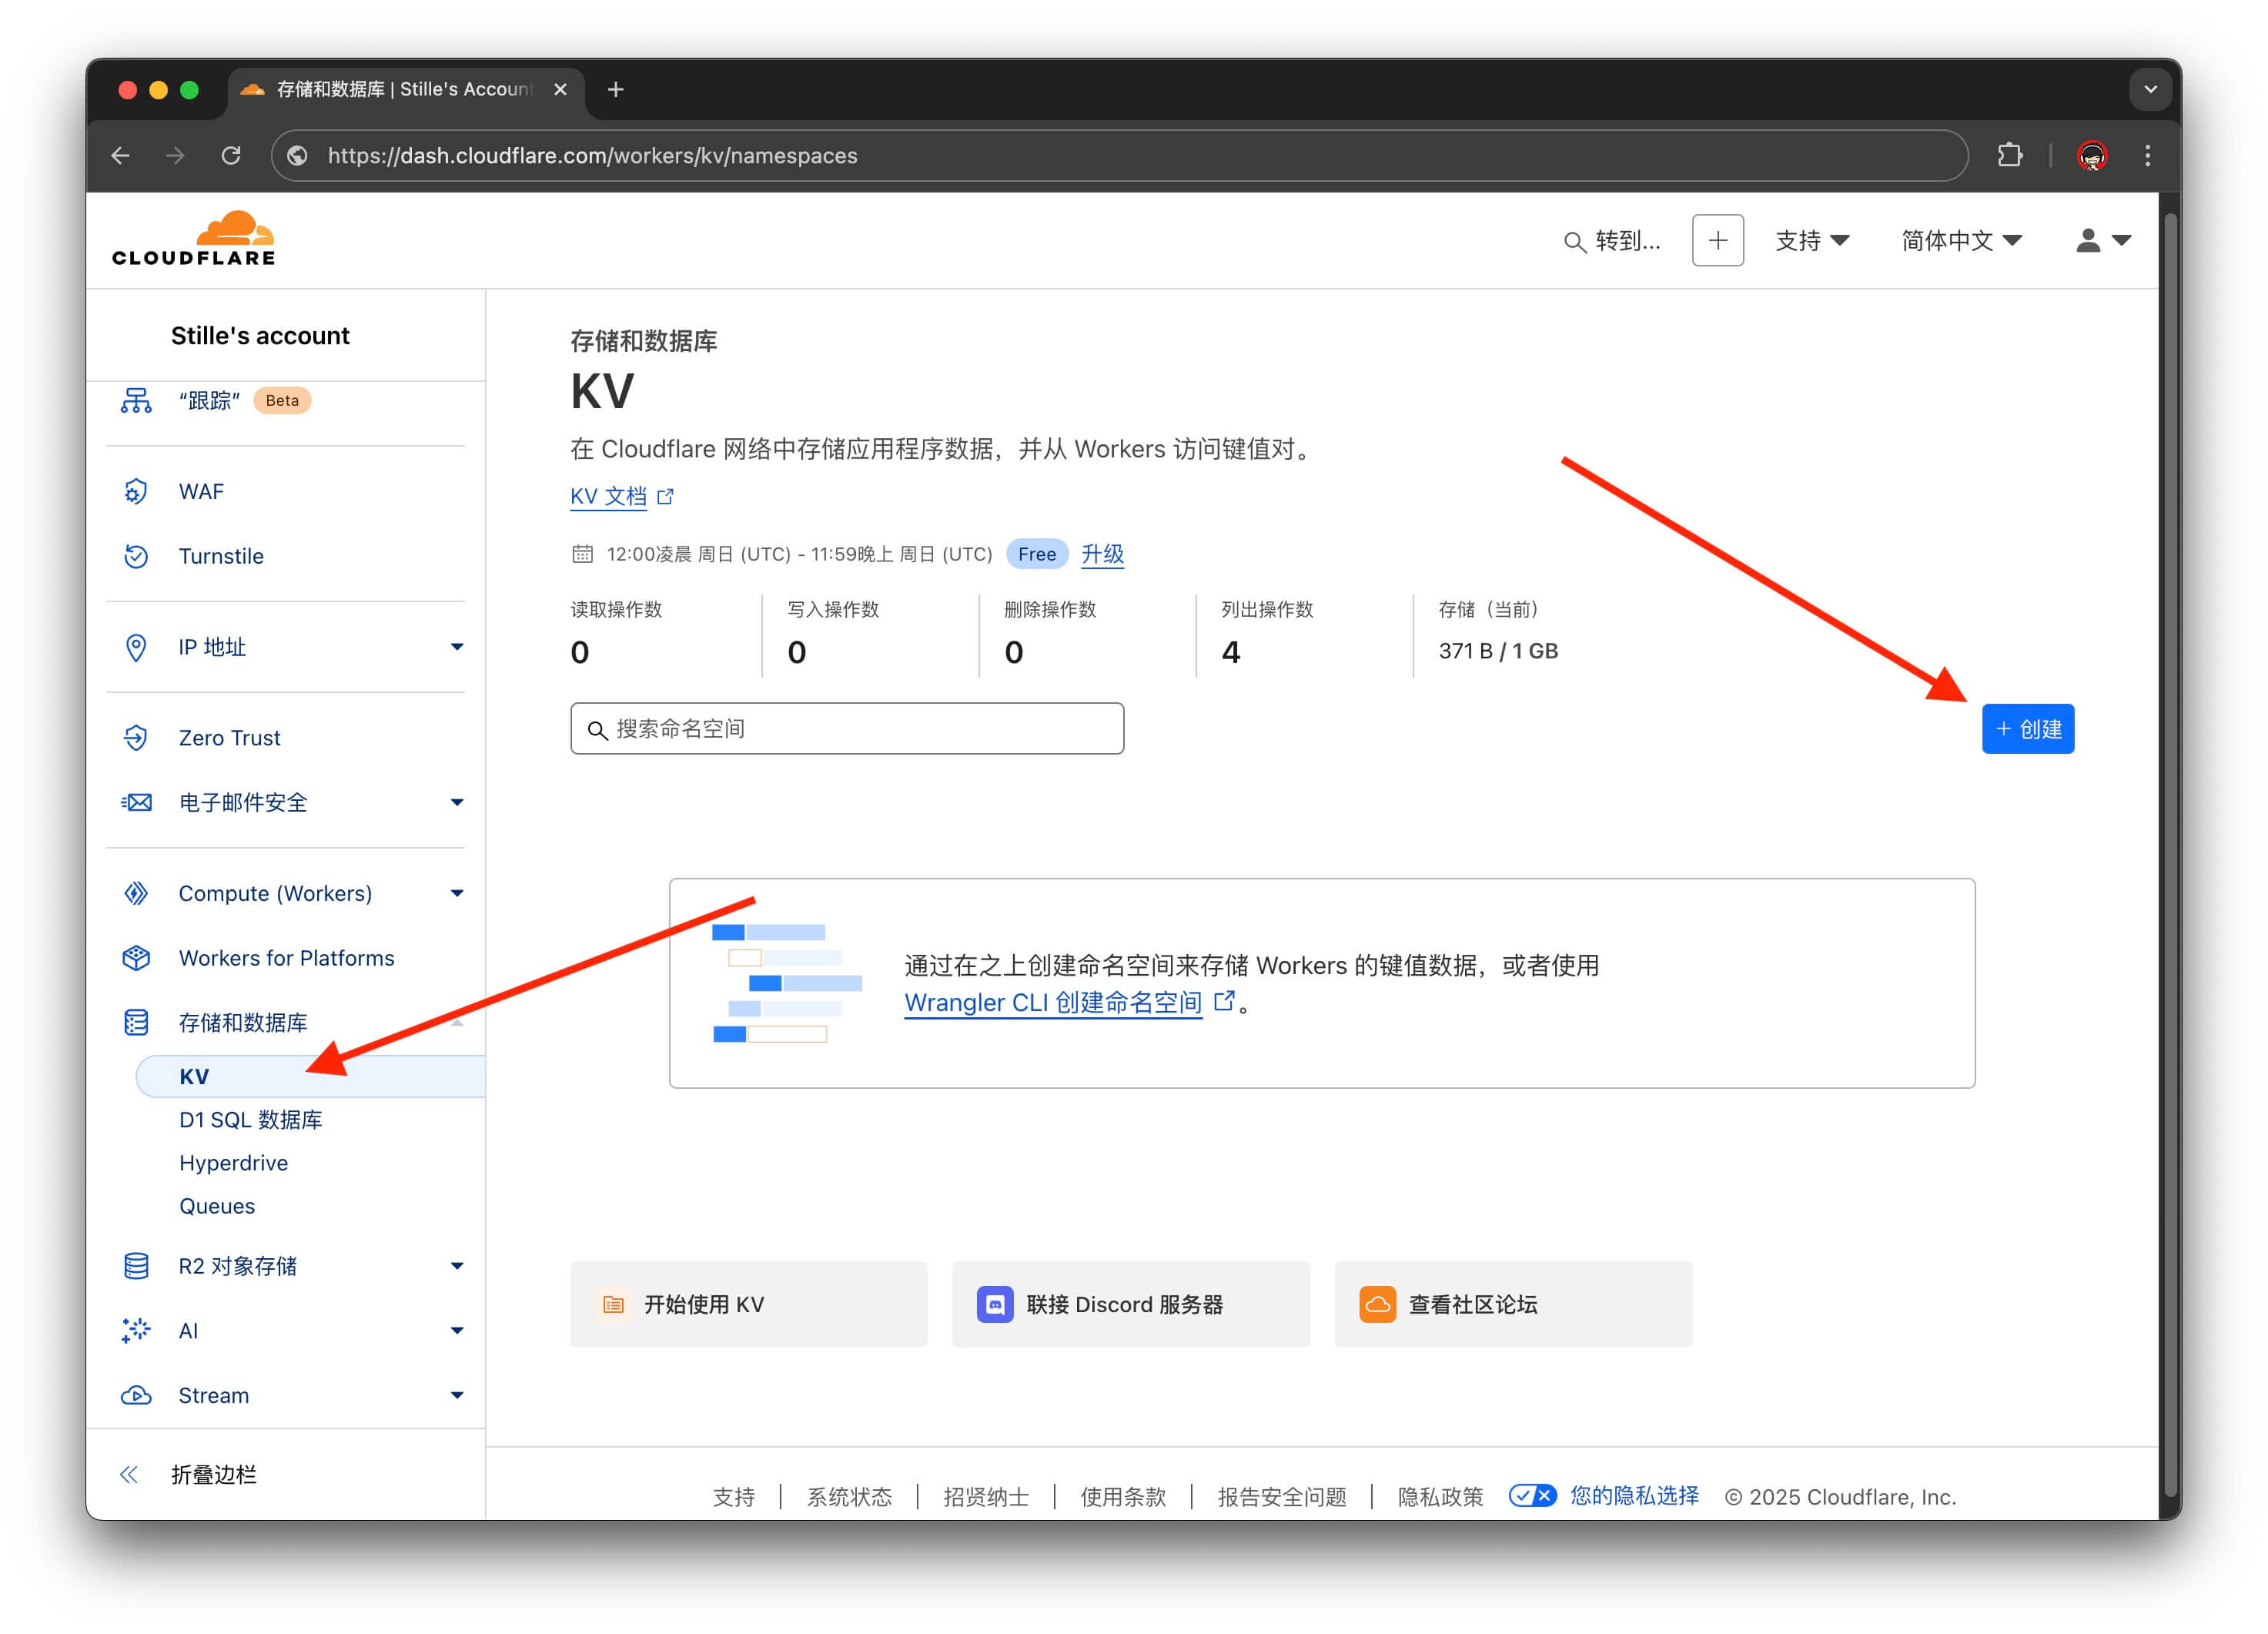2268x1634 pixels.
Task: Click the 搜索命名空间 search field
Action: 847,729
